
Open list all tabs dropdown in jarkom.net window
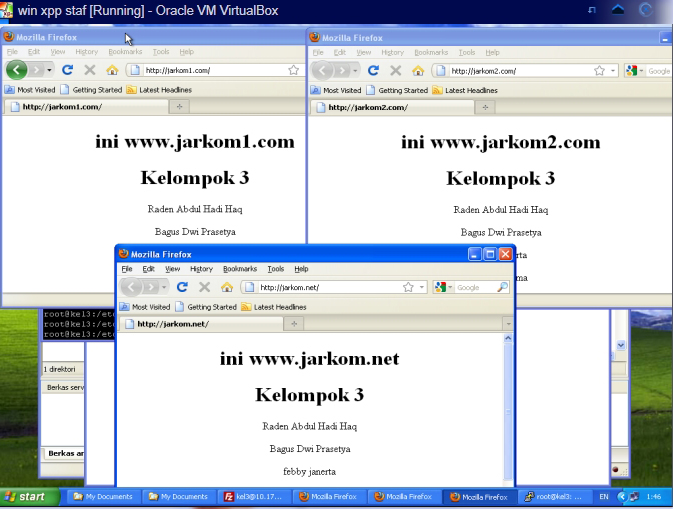click(508, 324)
